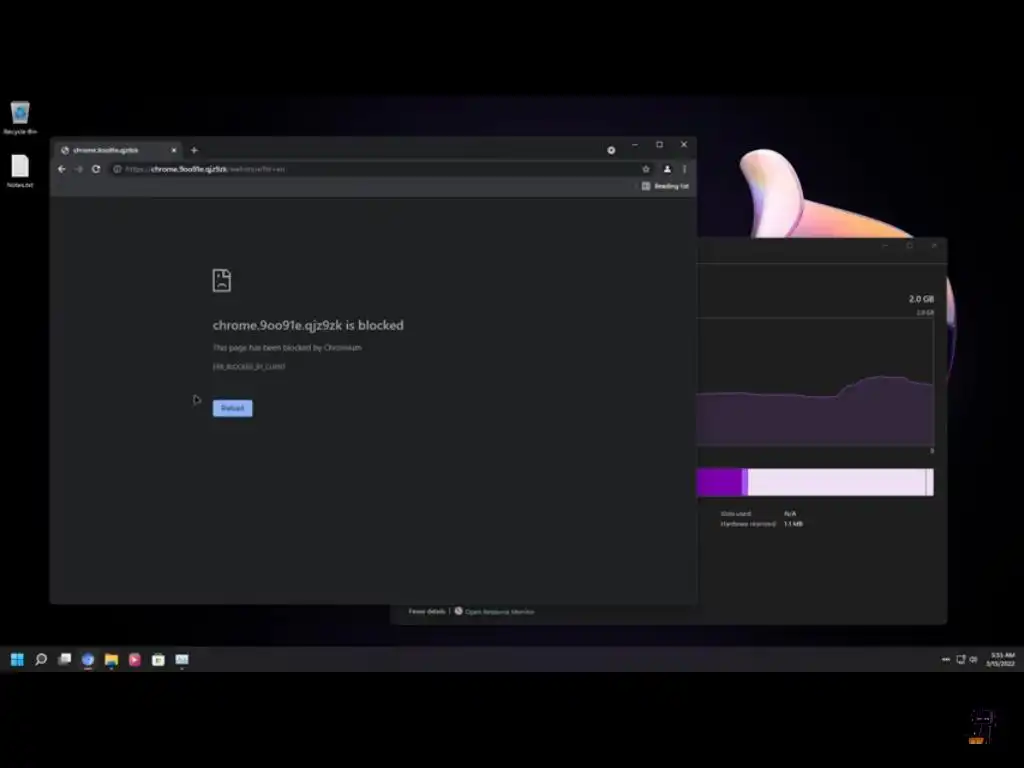Viewport: 1024px width, 768px height.
Task: Minimize the Chromium window
Action: click(x=635, y=144)
